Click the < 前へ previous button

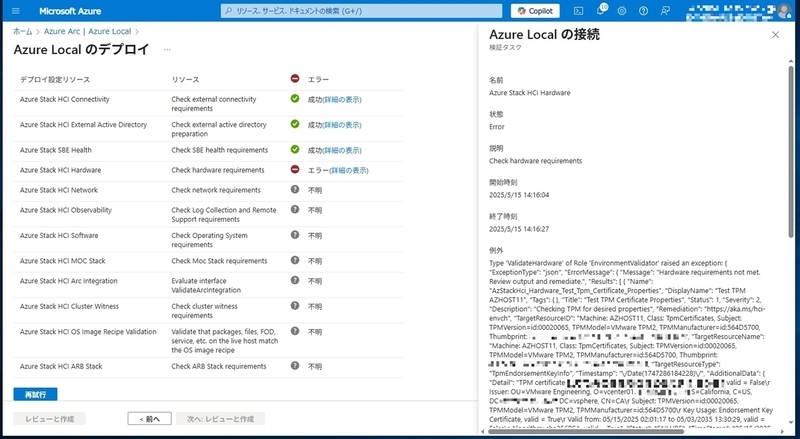[149, 419]
